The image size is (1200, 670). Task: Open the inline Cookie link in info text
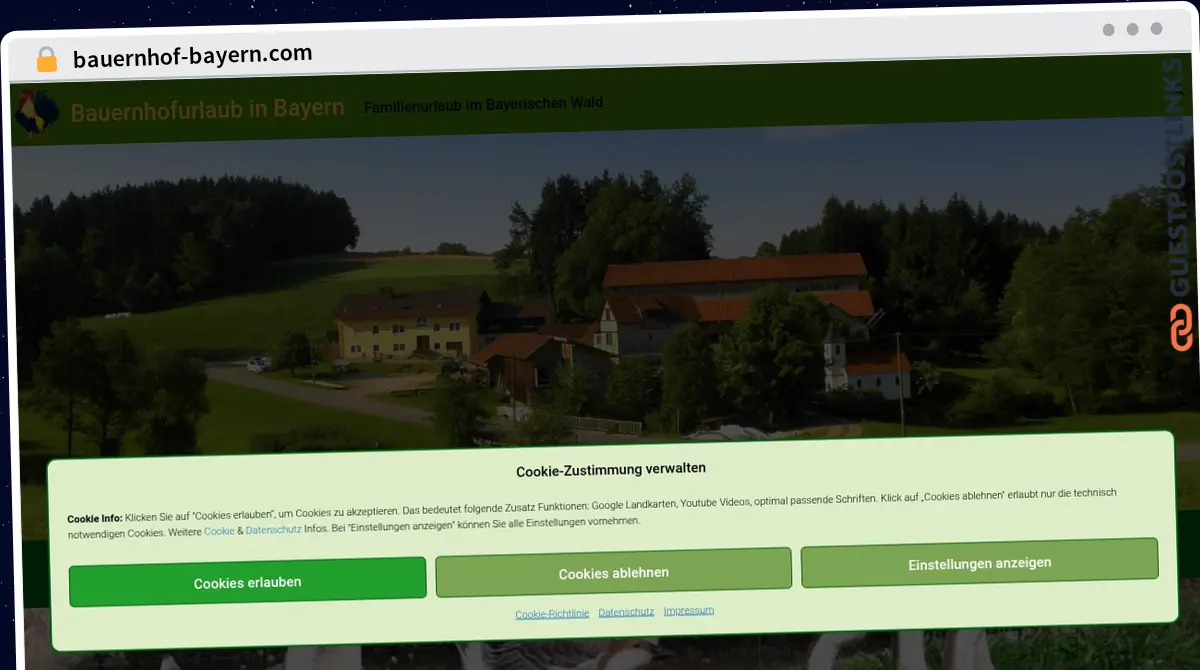coord(219,531)
